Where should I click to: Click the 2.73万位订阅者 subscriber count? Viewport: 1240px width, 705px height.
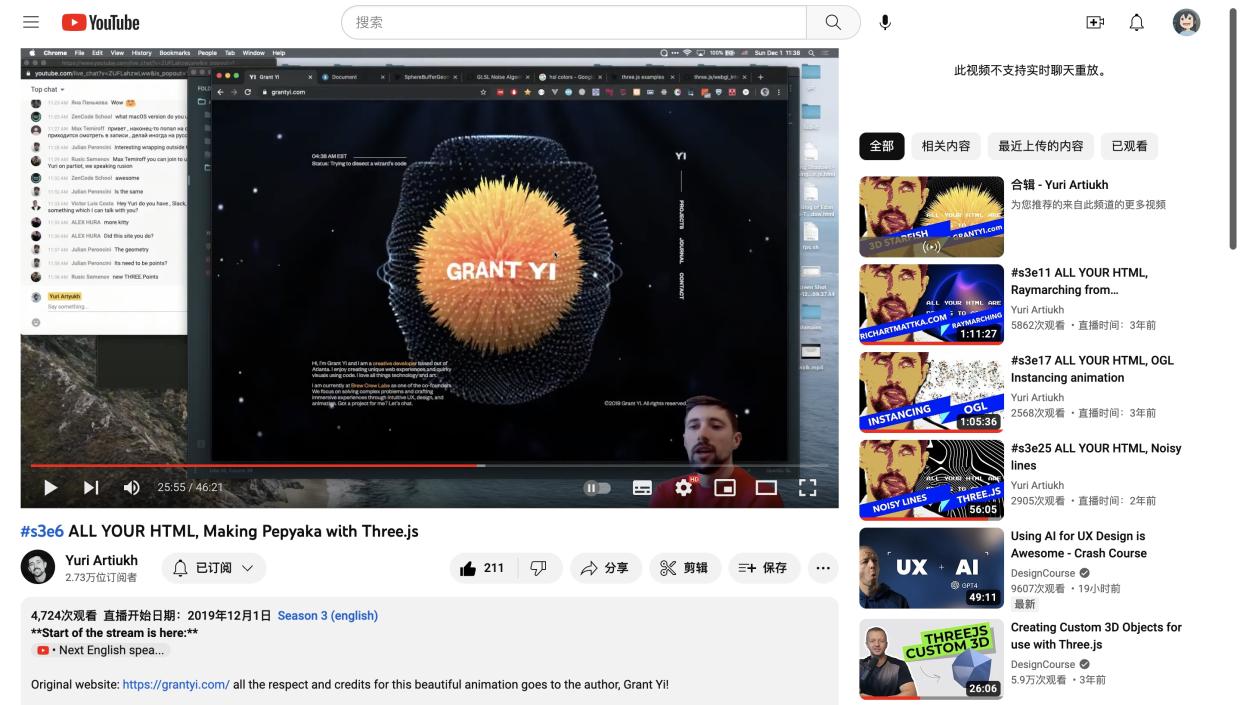(101, 578)
